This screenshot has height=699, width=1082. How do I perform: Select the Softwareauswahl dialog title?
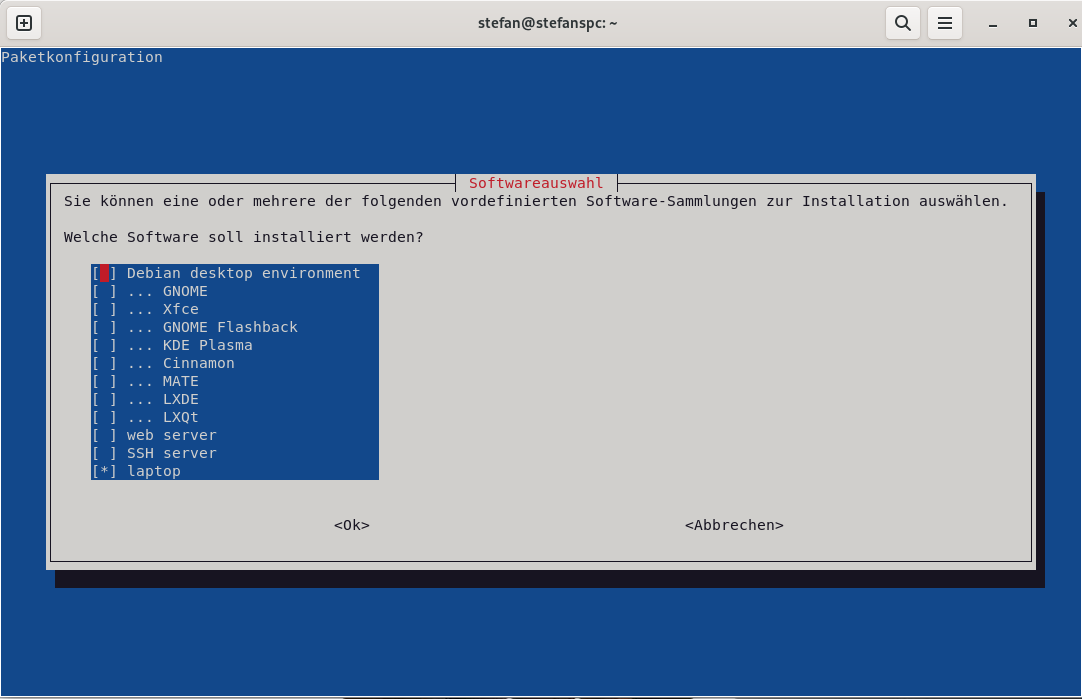[x=536, y=183]
